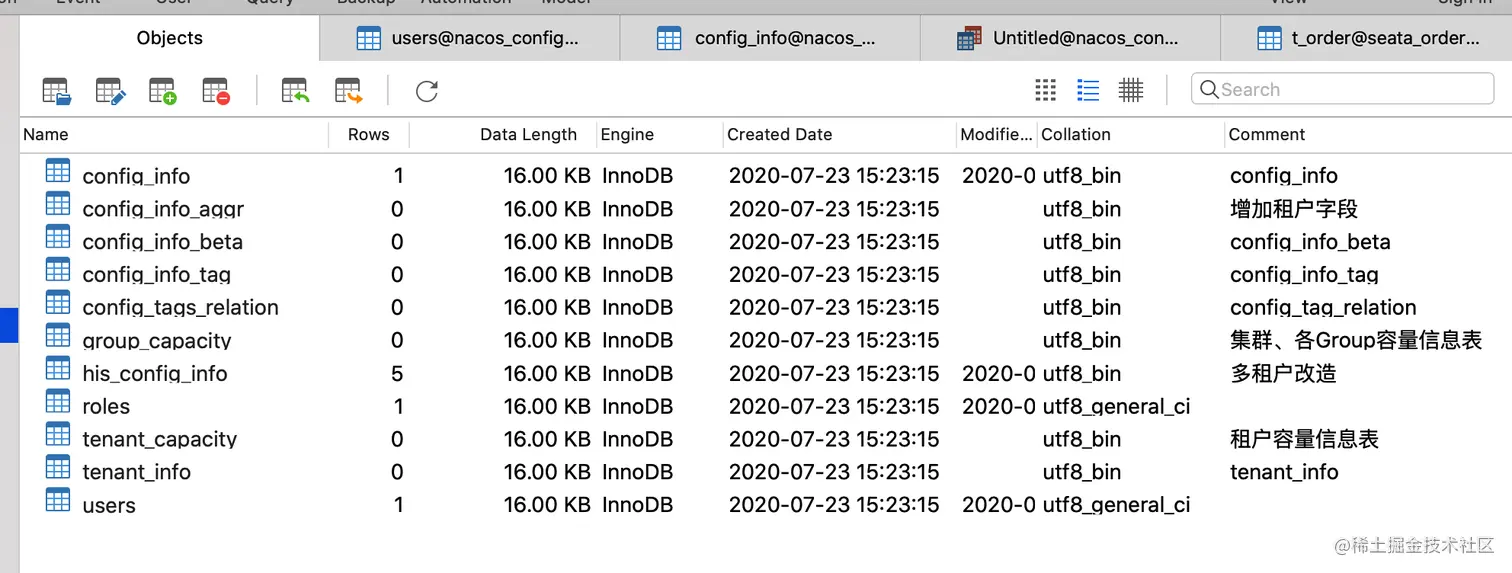Screen dimensions: 1512x573
Task: Select the roles table entry
Action: pyautogui.click(x=106, y=406)
